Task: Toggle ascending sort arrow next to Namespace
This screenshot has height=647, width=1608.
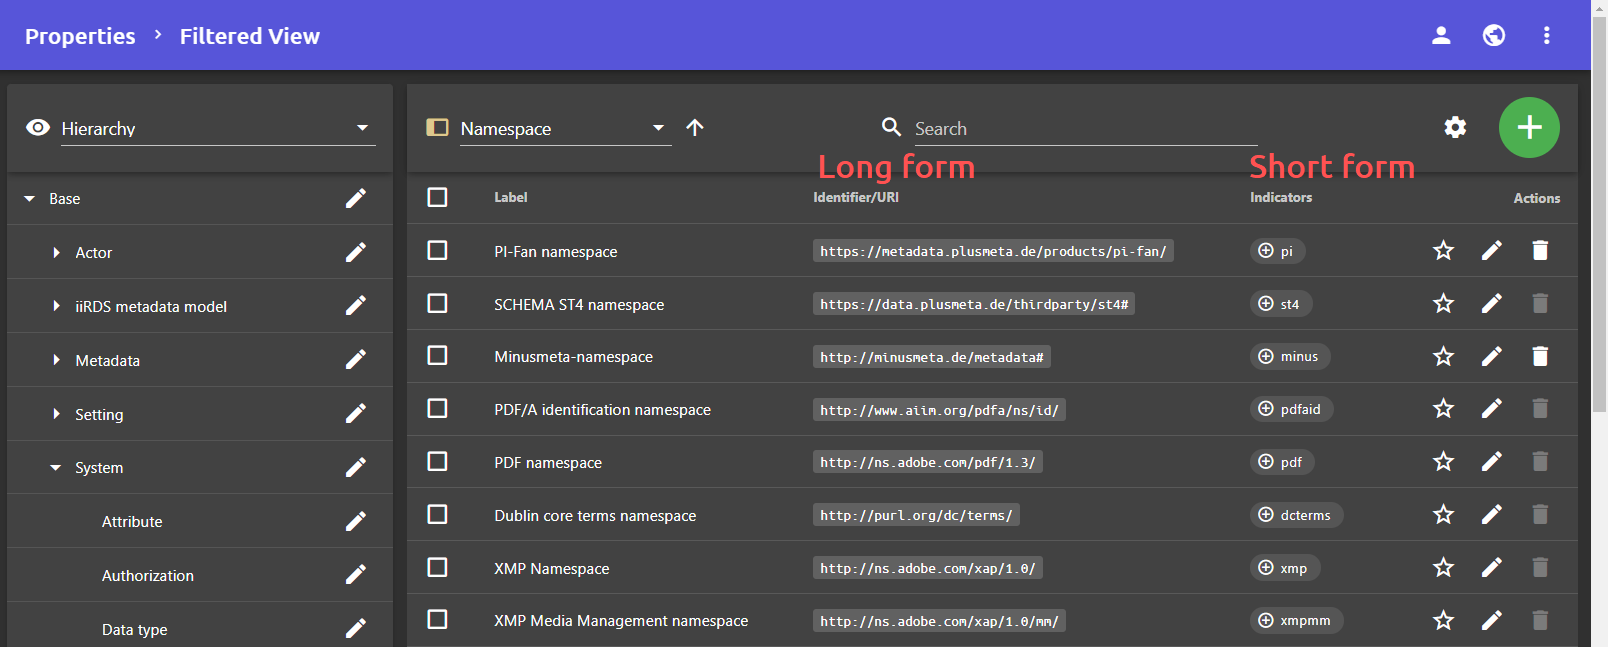Action: point(695,127)
